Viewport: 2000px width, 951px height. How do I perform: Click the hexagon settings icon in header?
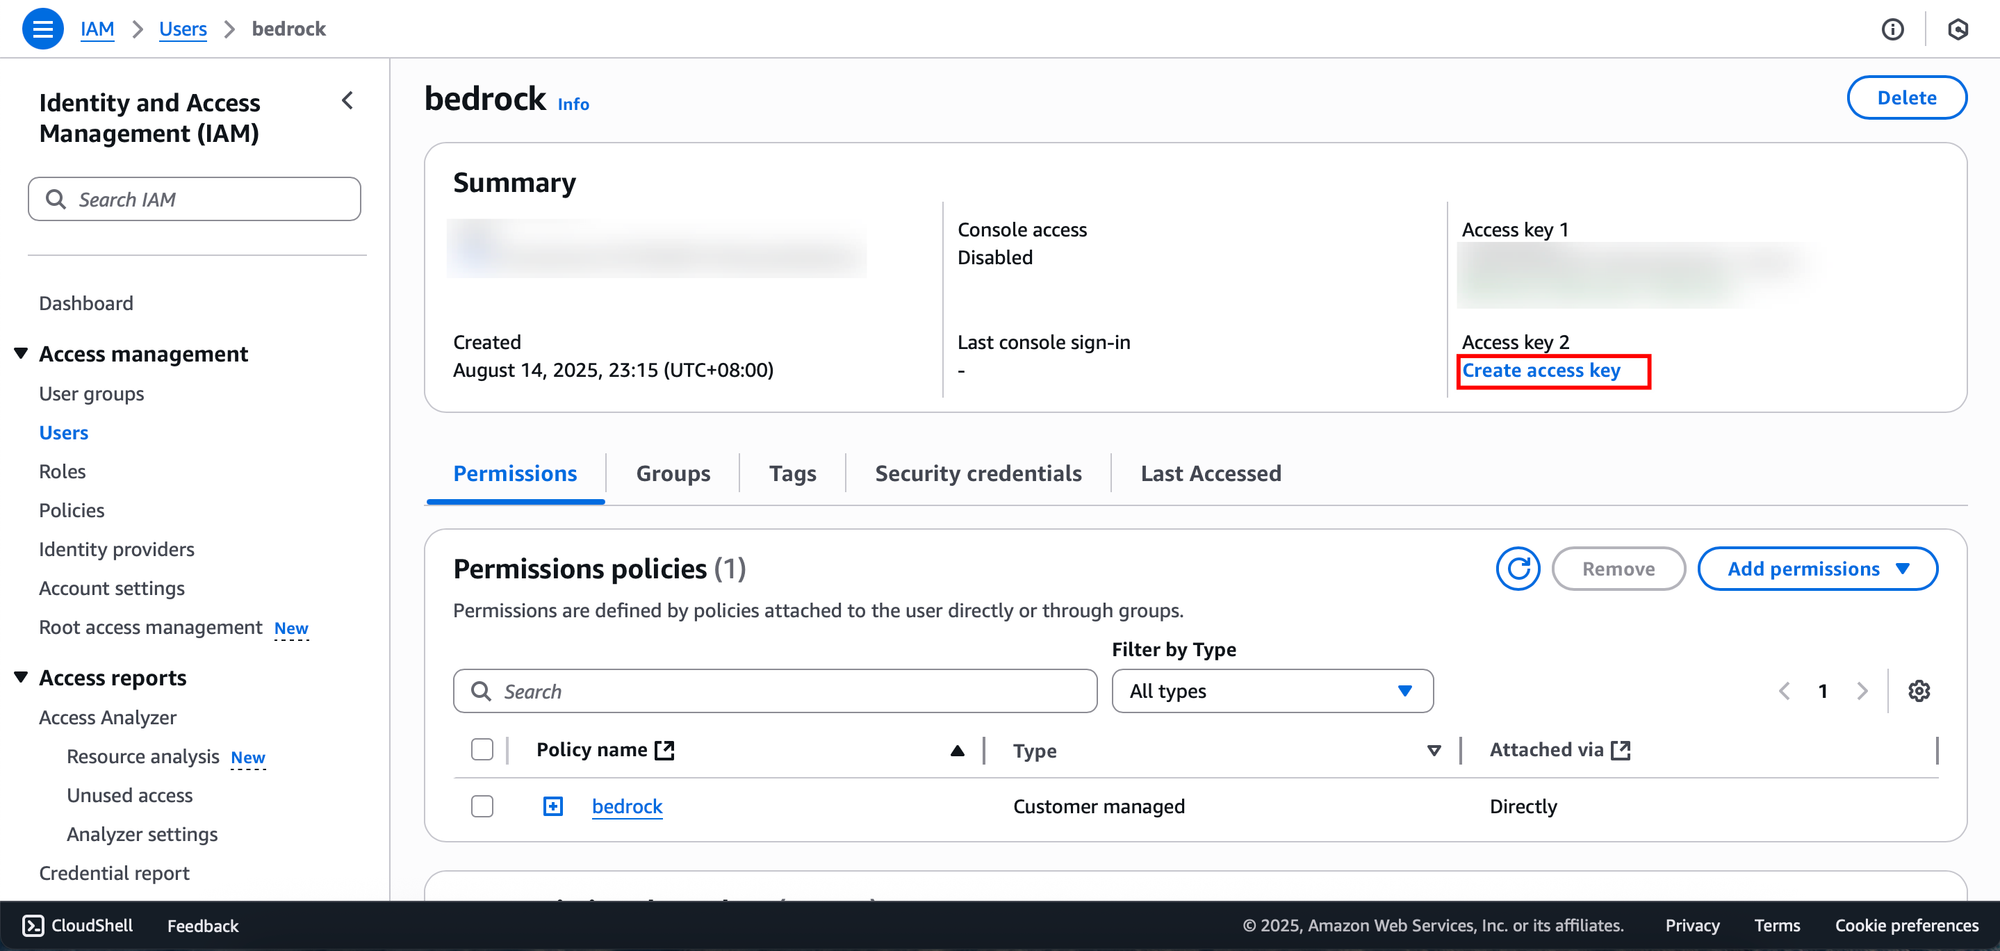coord(1958,29)
